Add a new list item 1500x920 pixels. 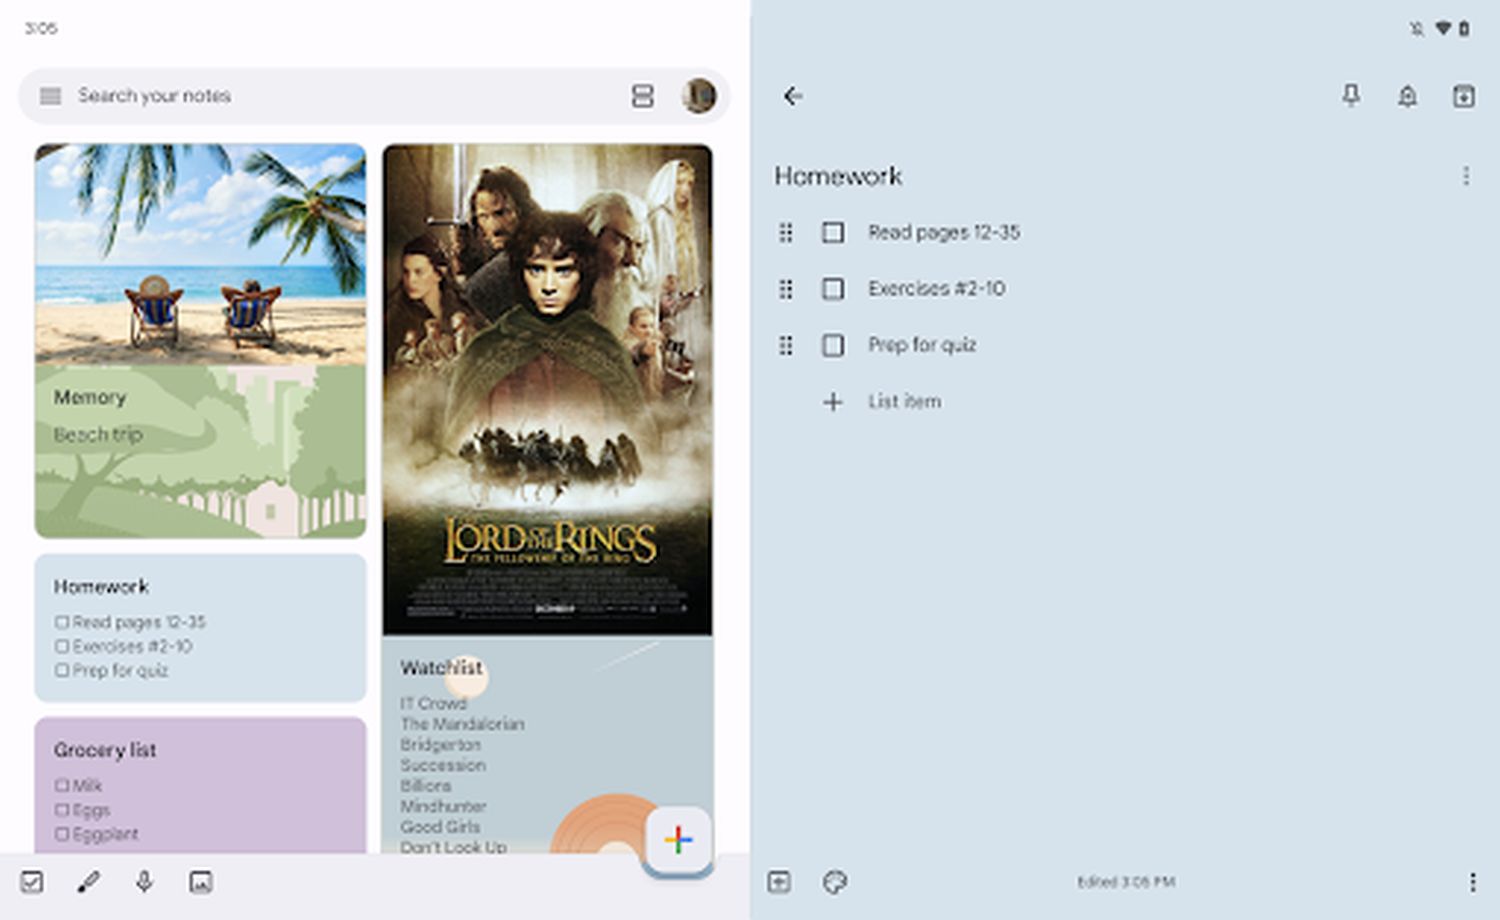(x=903, y=402)
